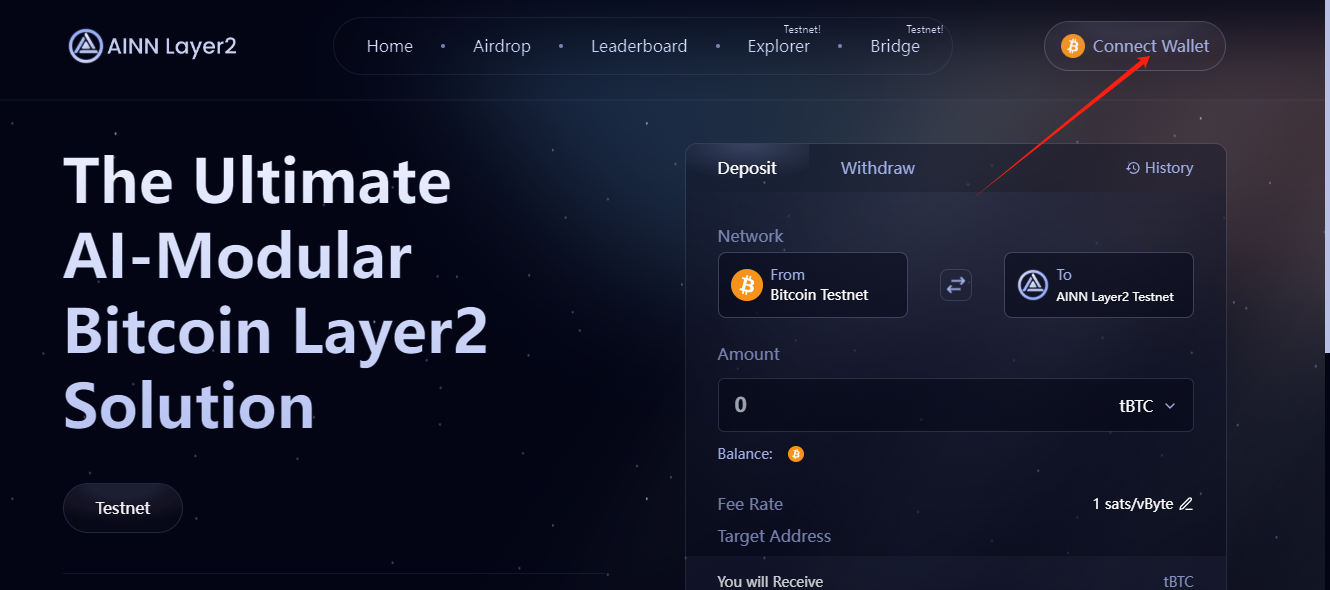Open the transaction History link
The width and height of the screenshot is (1330, 590).
[1160, 168]
